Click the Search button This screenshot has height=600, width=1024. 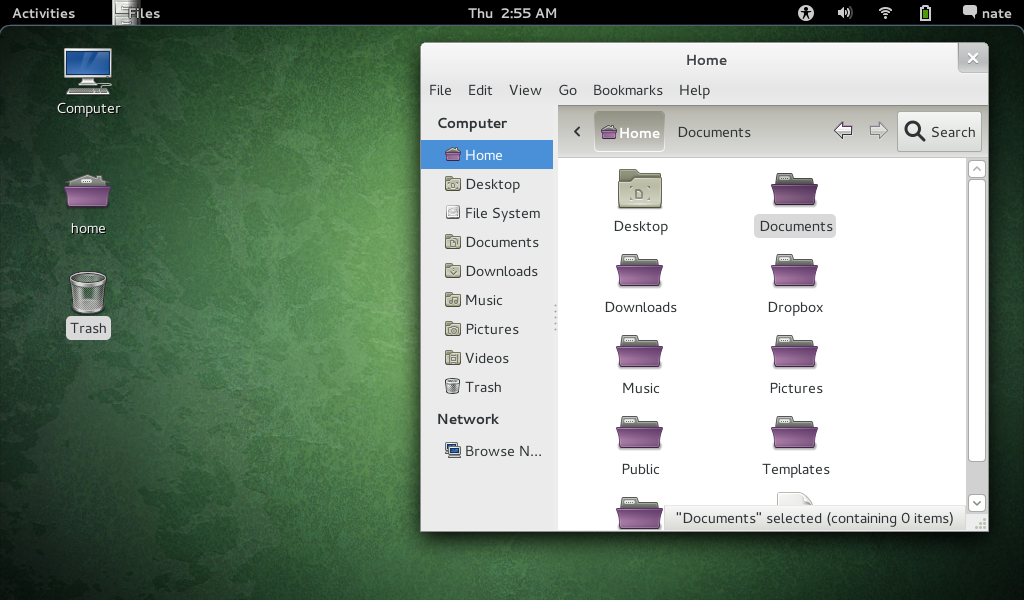coord(939,132)
